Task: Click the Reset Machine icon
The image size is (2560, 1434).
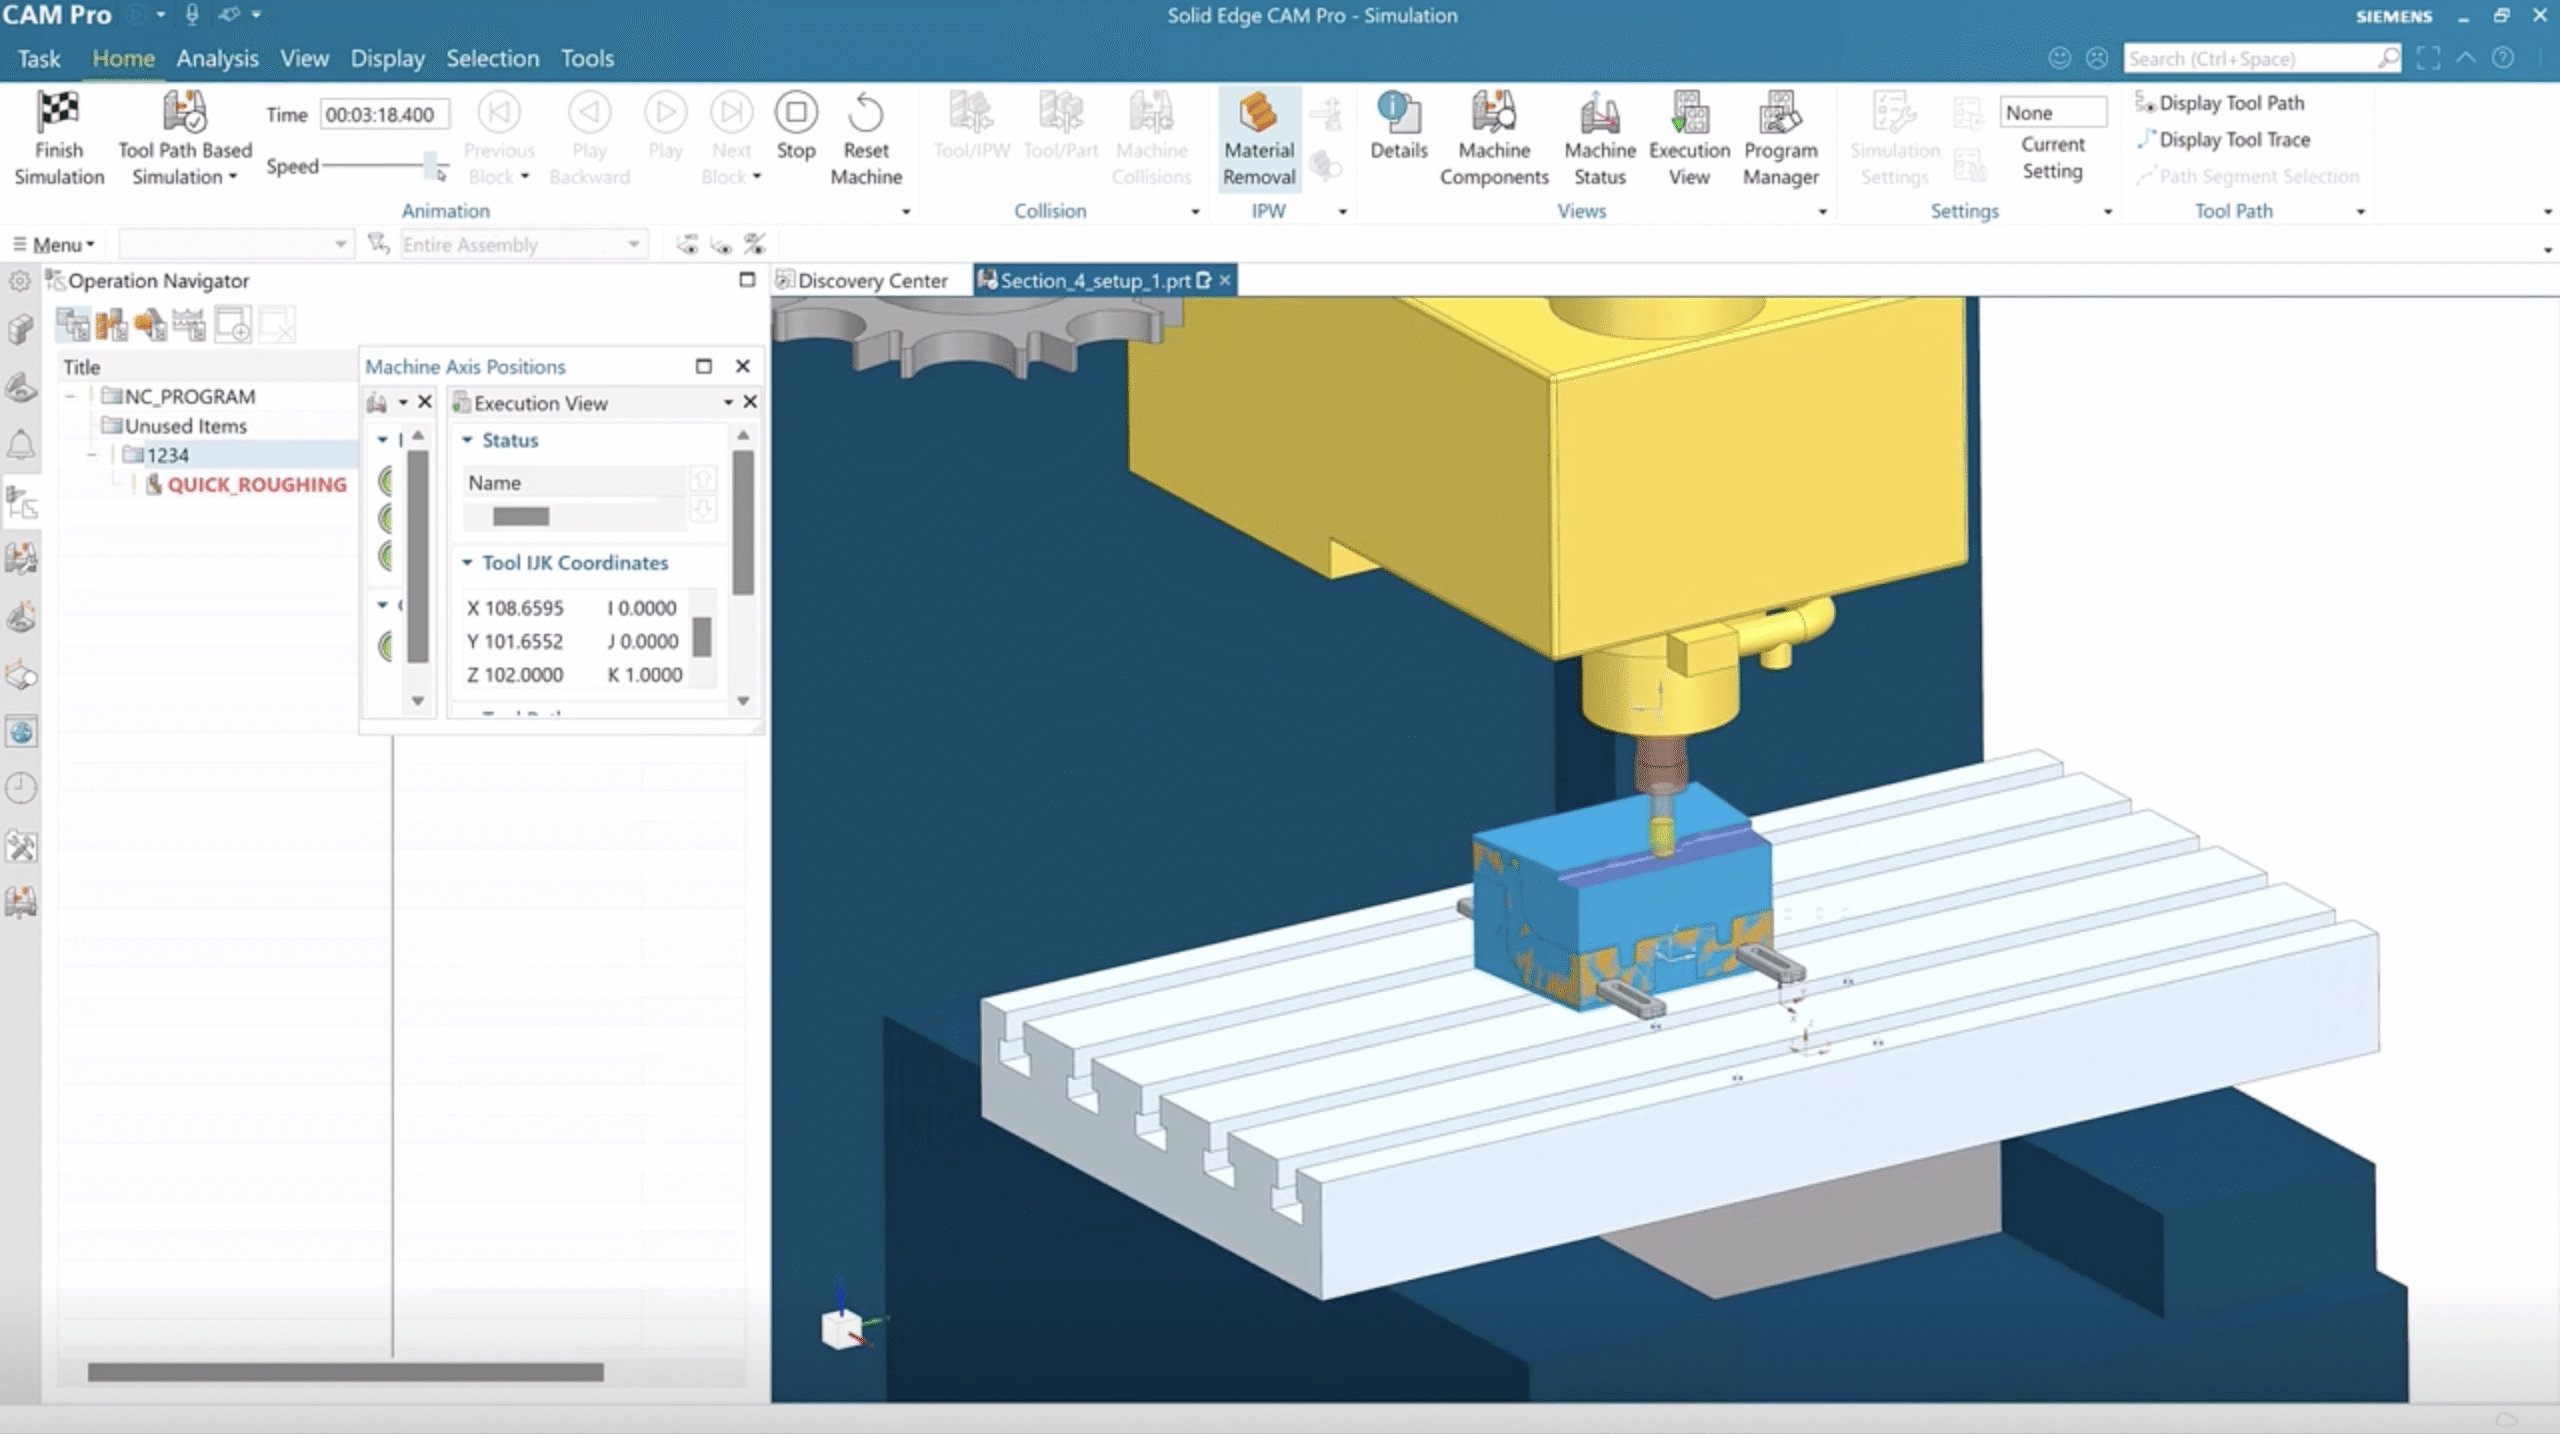Action: point(865,114)
